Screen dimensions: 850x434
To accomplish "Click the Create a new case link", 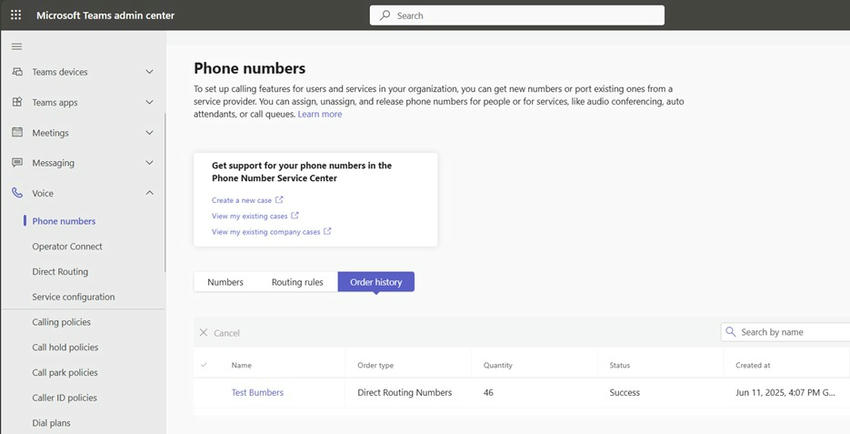I will [241, 200].
